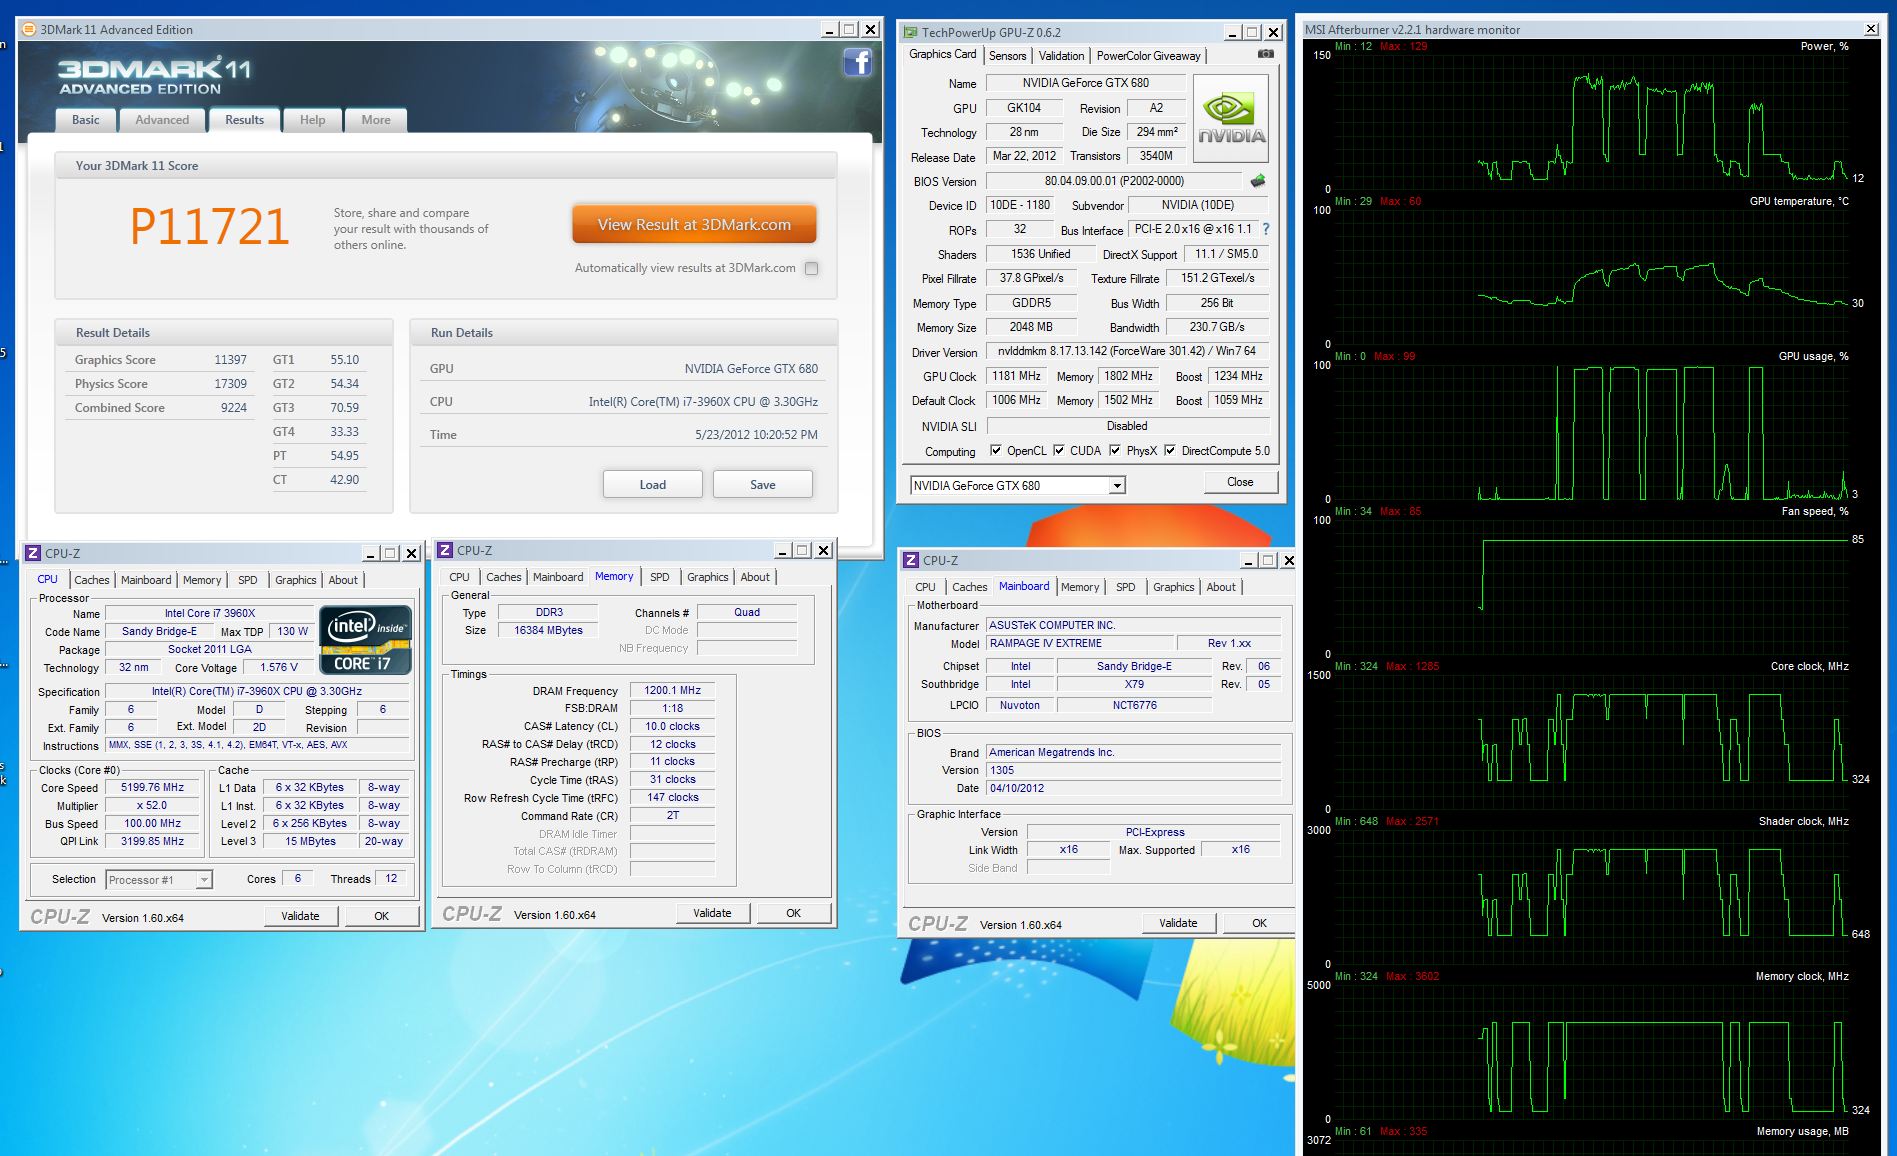Click the Core Voltage value 1.576 V
This screenshot has height=1156, width=1897.
[278, 668]
